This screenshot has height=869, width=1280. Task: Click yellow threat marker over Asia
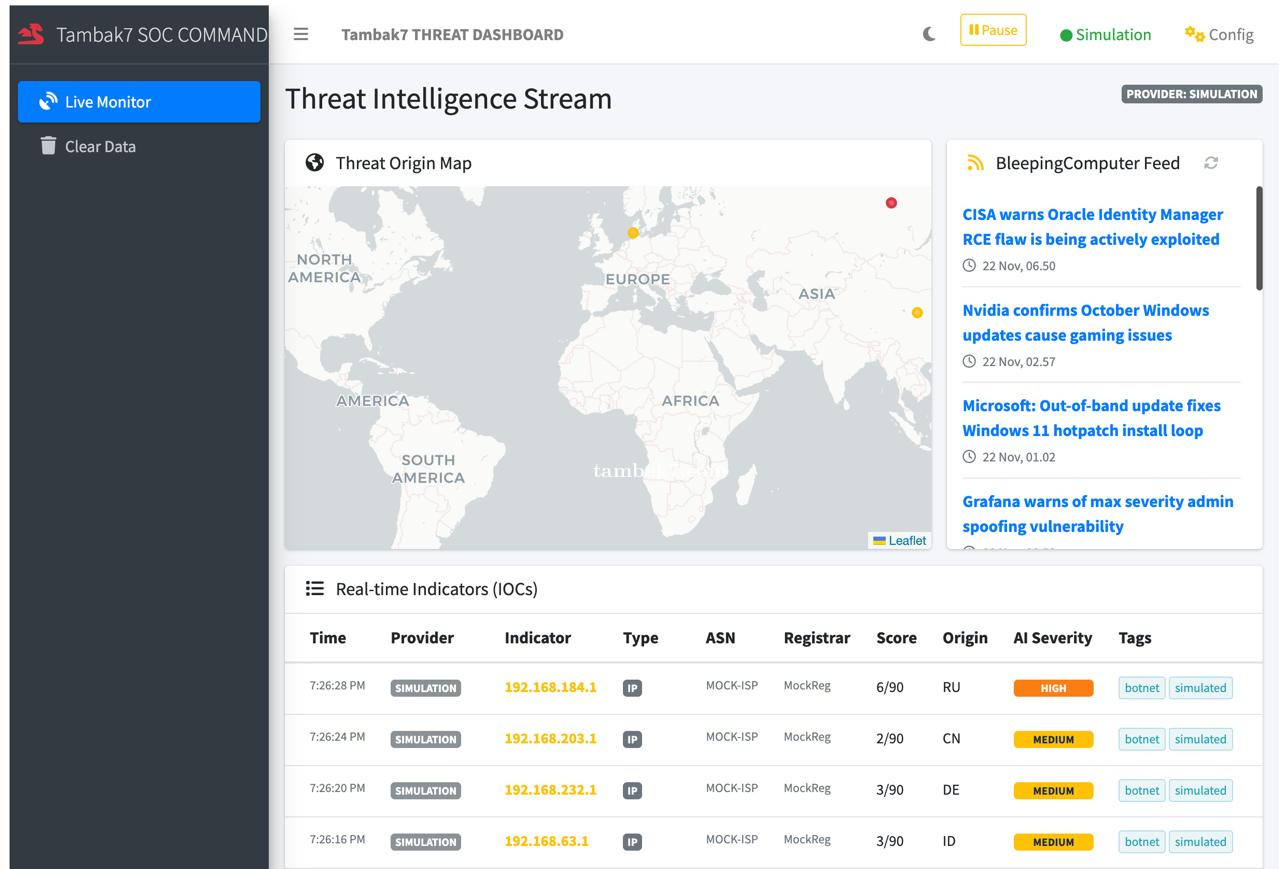tap(917, 313)
